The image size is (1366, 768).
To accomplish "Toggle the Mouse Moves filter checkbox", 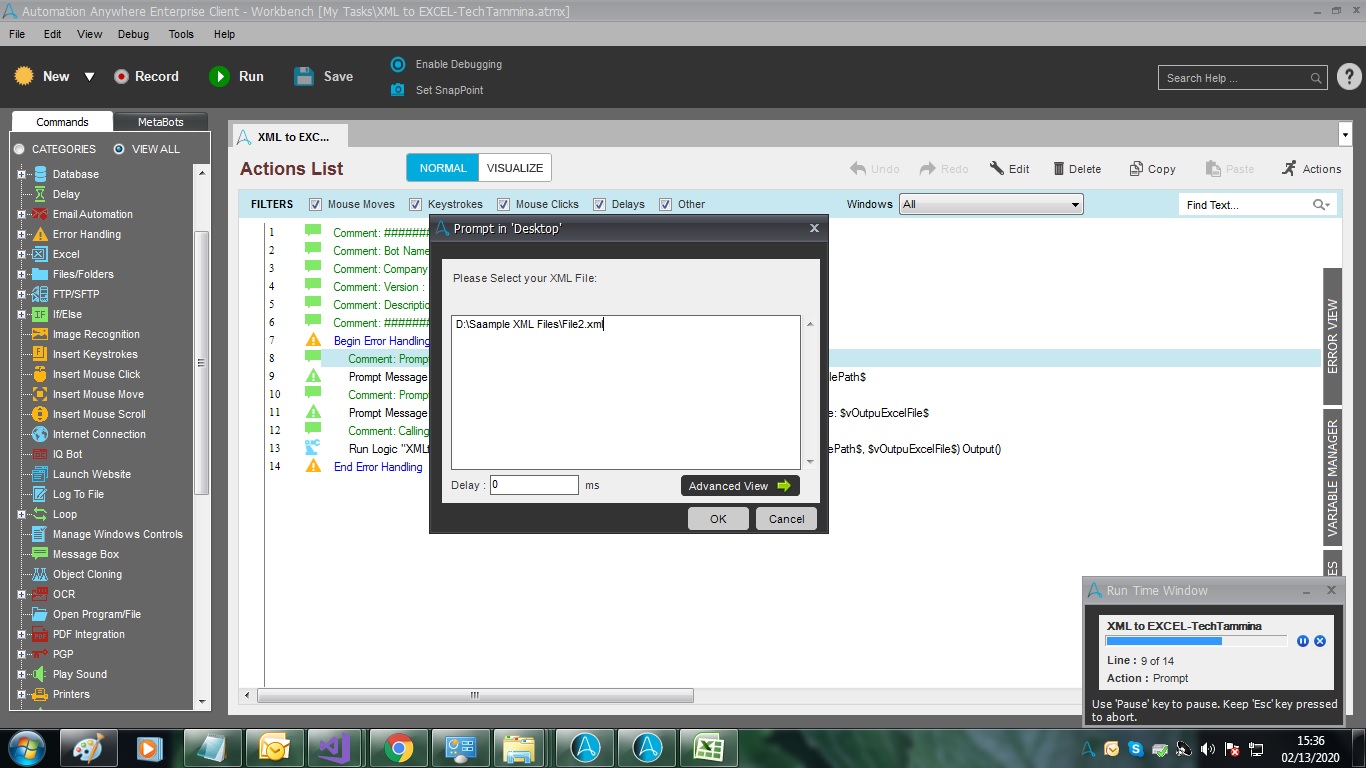I will click(x=316, y=204).
